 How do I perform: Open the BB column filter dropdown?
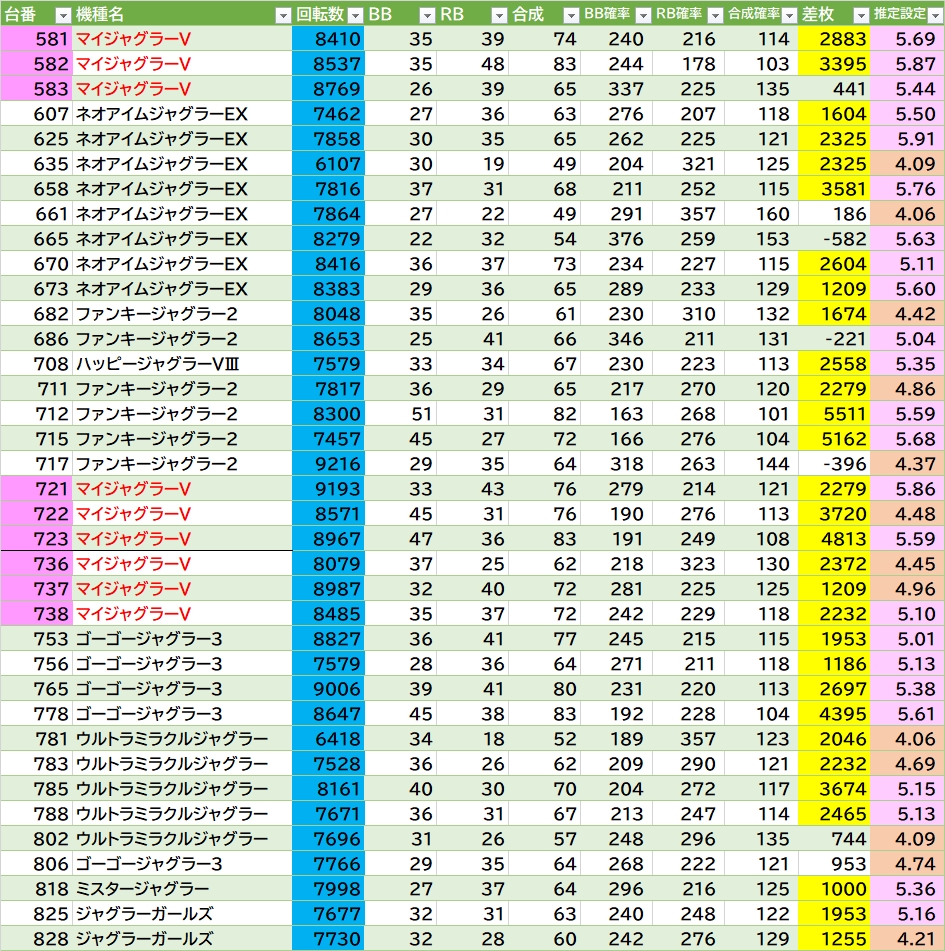pos(427,15)
